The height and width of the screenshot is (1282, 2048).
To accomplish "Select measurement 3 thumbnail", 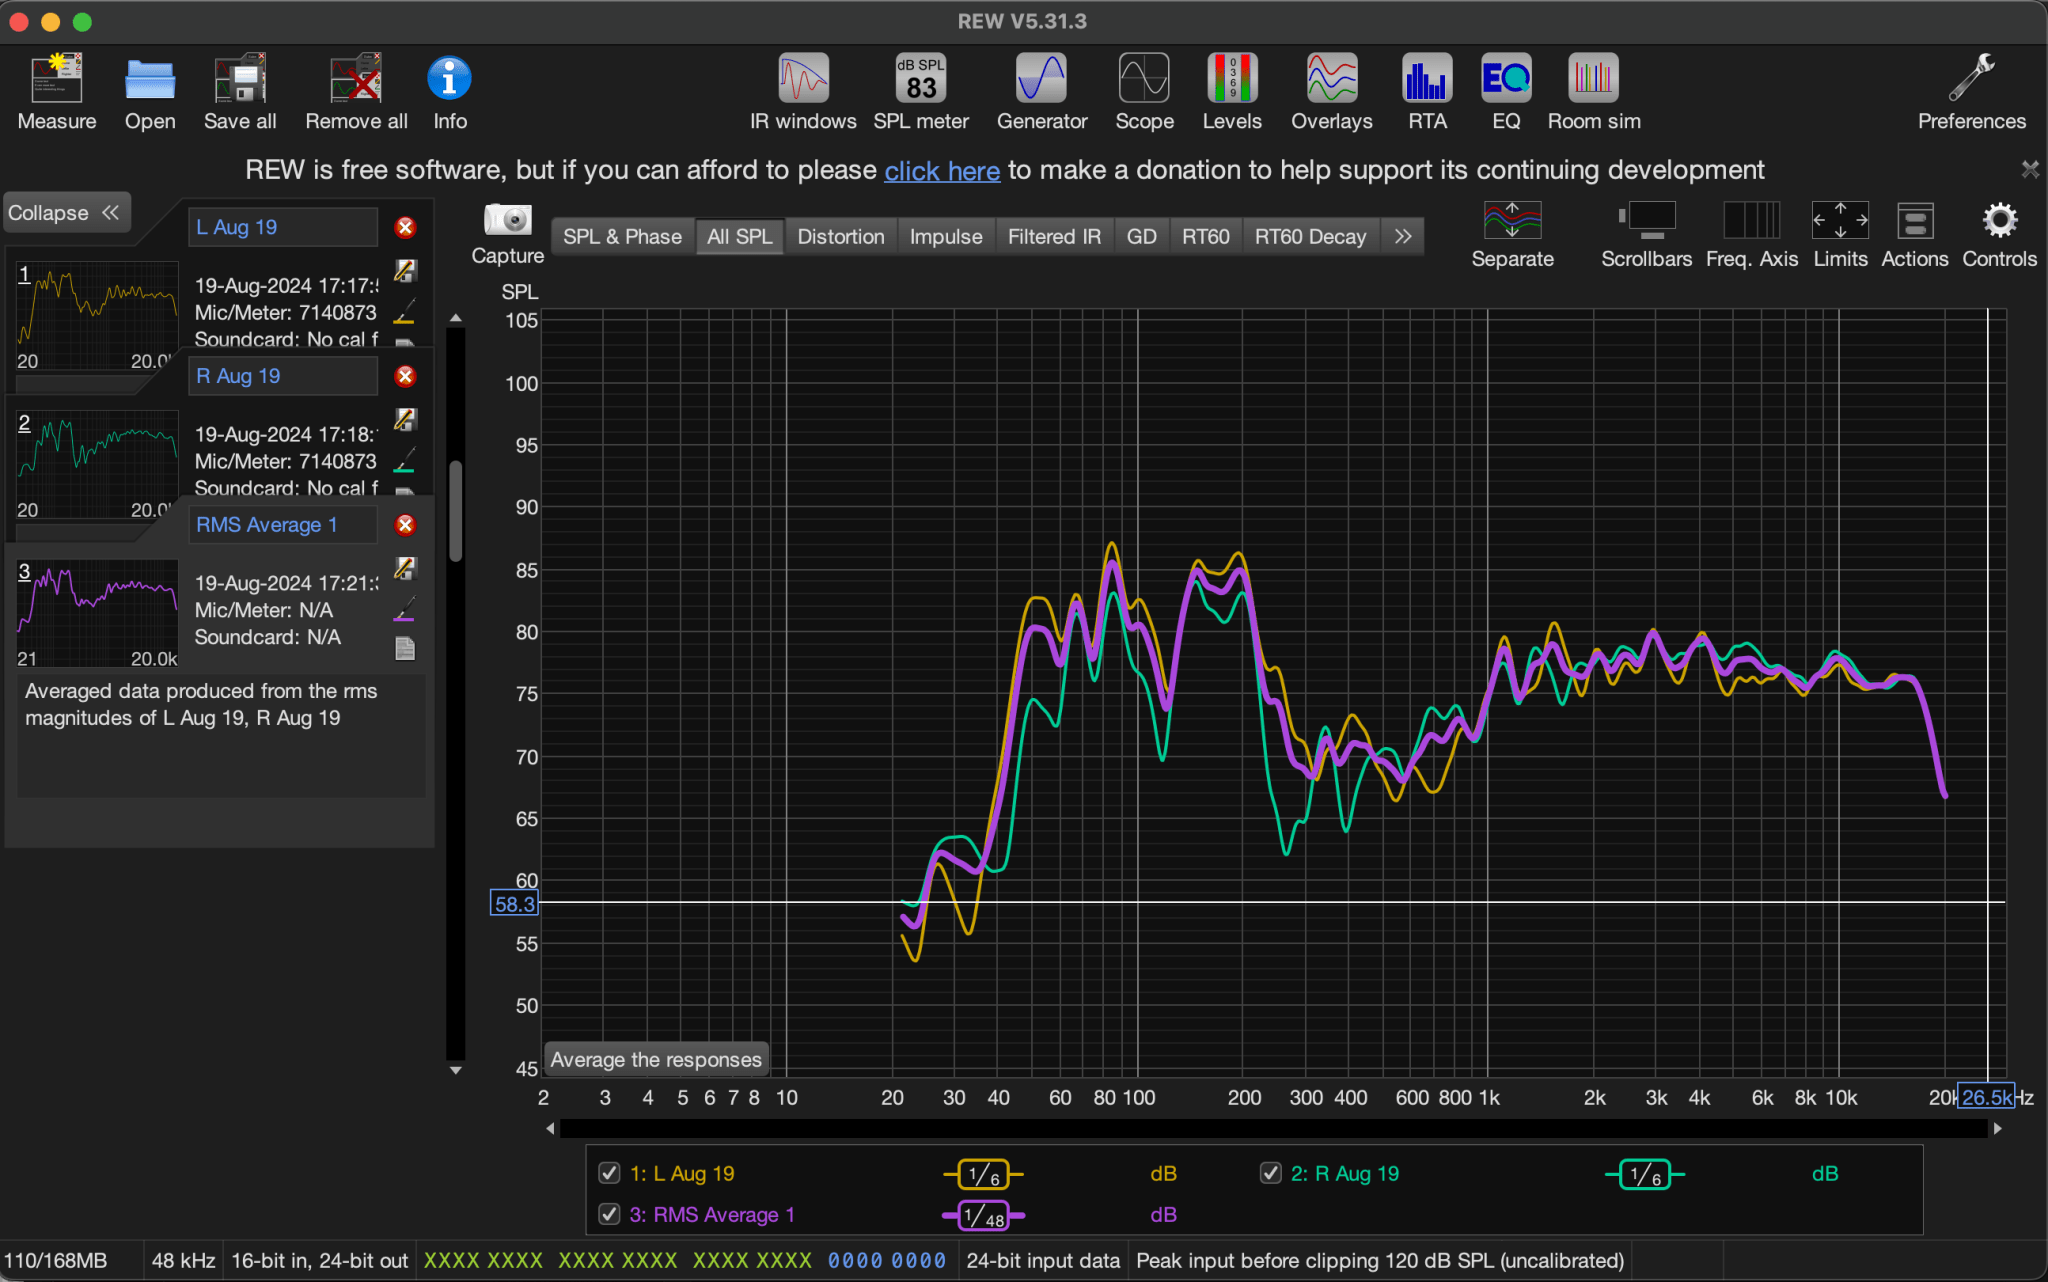I will (x=97, y=613).
